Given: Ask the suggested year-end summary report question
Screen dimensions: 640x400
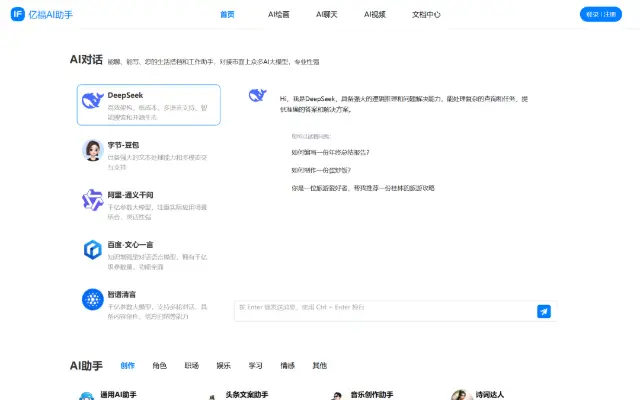Looking at the screenshot, I should point(330,152).
